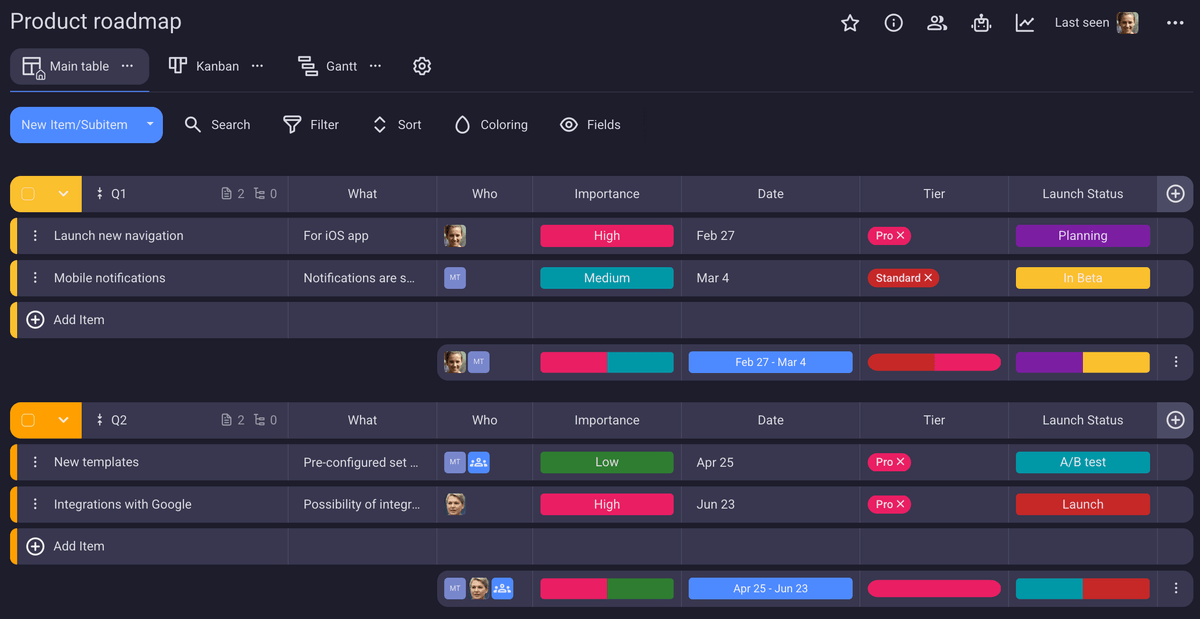Open the New Item/Subitem dropdown arrow
The image size is (1200, 619).
coord(150,124)
